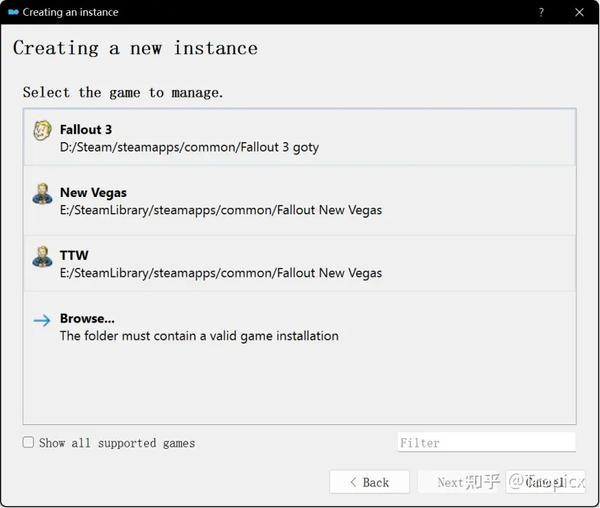The width and height of the screenshot is (600, 508).
Task: Click the TTW installation path text
Action: [221, 273]
